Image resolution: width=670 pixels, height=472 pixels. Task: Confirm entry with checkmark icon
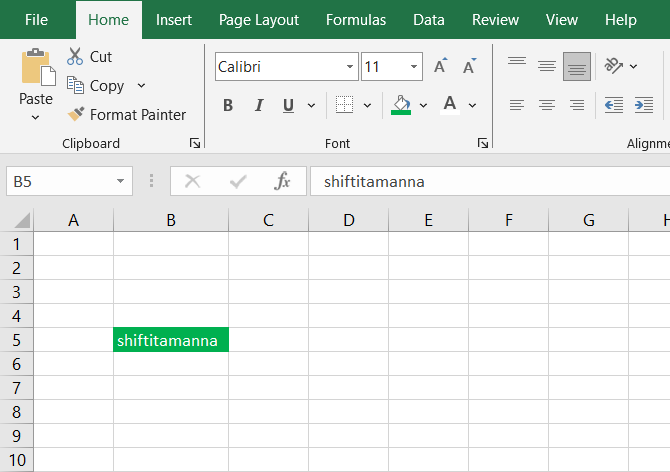coord(238,181)
